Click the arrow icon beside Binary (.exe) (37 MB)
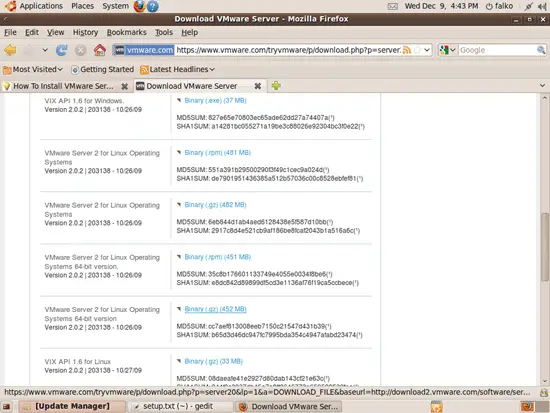The width and height of the screenshot is (550, 413). coord(179,100)
